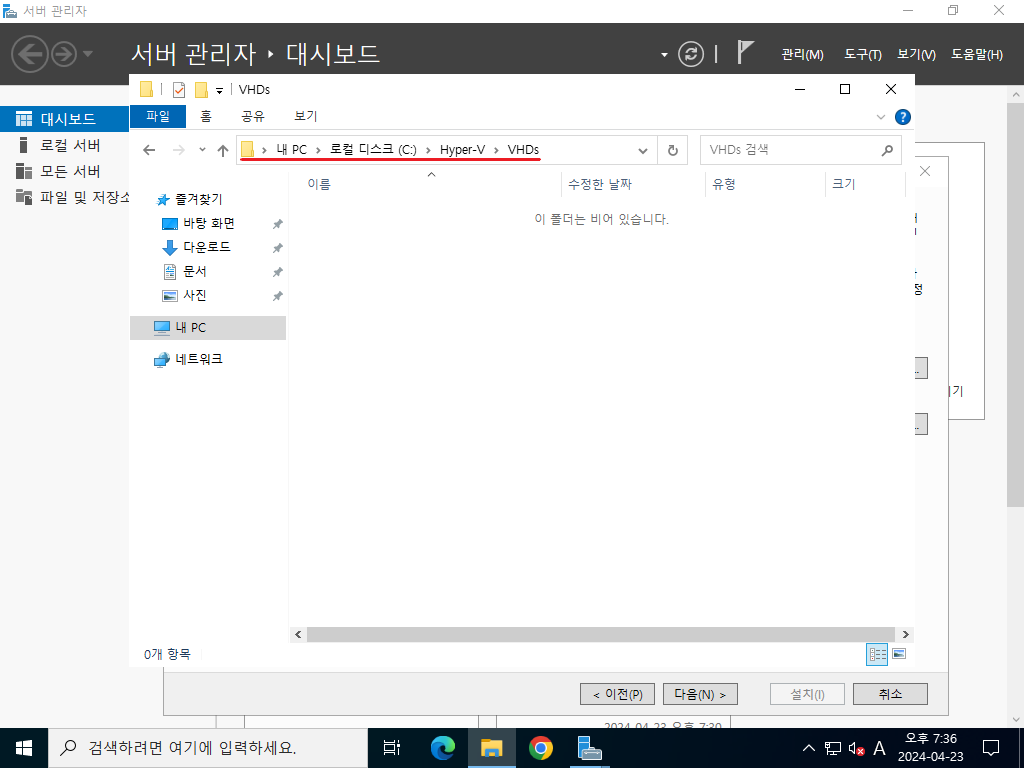This screenshot has height=768, width=1024.
Task: Open the Customize Quick Access Toolbar dropdown
Action: [219, 91]
